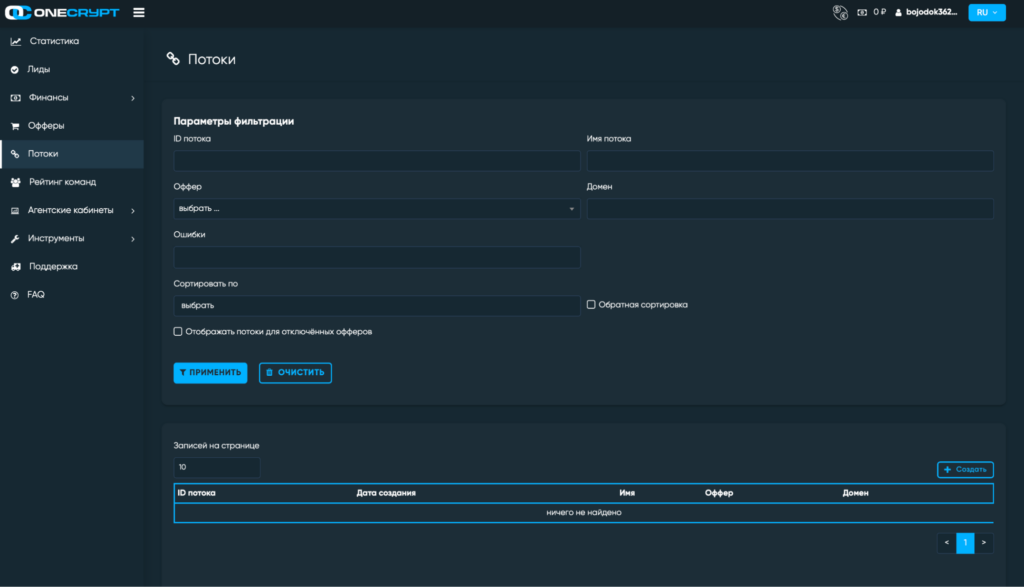Expand the Финансы submenu arrow
The width and height of the screenshot is (1024, 587).
pos(133,98)
